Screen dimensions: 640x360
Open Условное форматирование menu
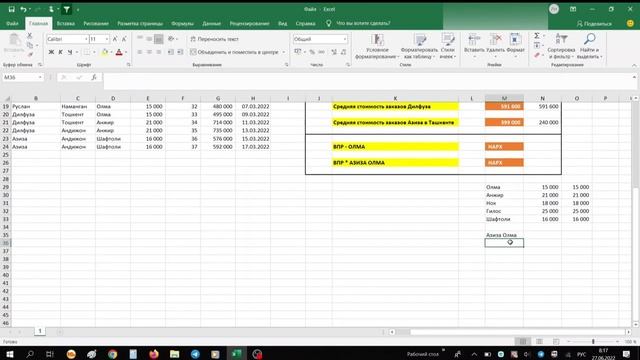point(377,46)
